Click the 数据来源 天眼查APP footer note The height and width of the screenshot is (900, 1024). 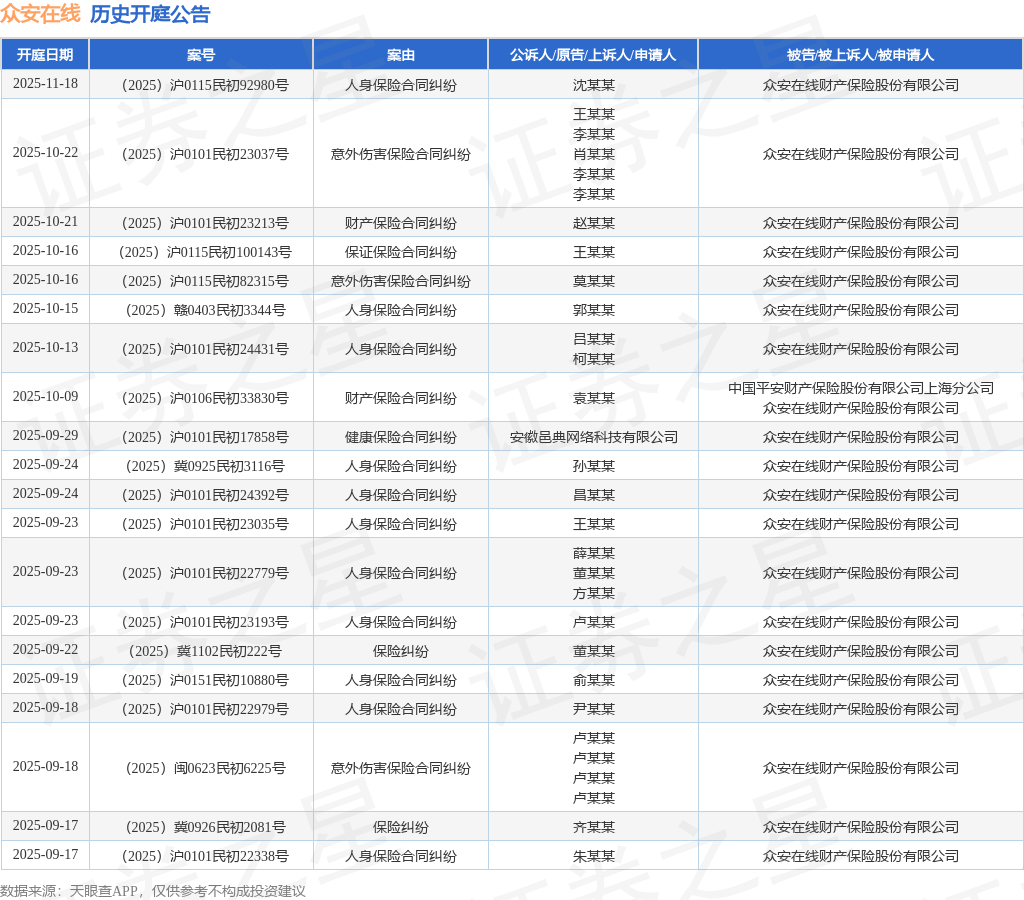click(153, 890)
